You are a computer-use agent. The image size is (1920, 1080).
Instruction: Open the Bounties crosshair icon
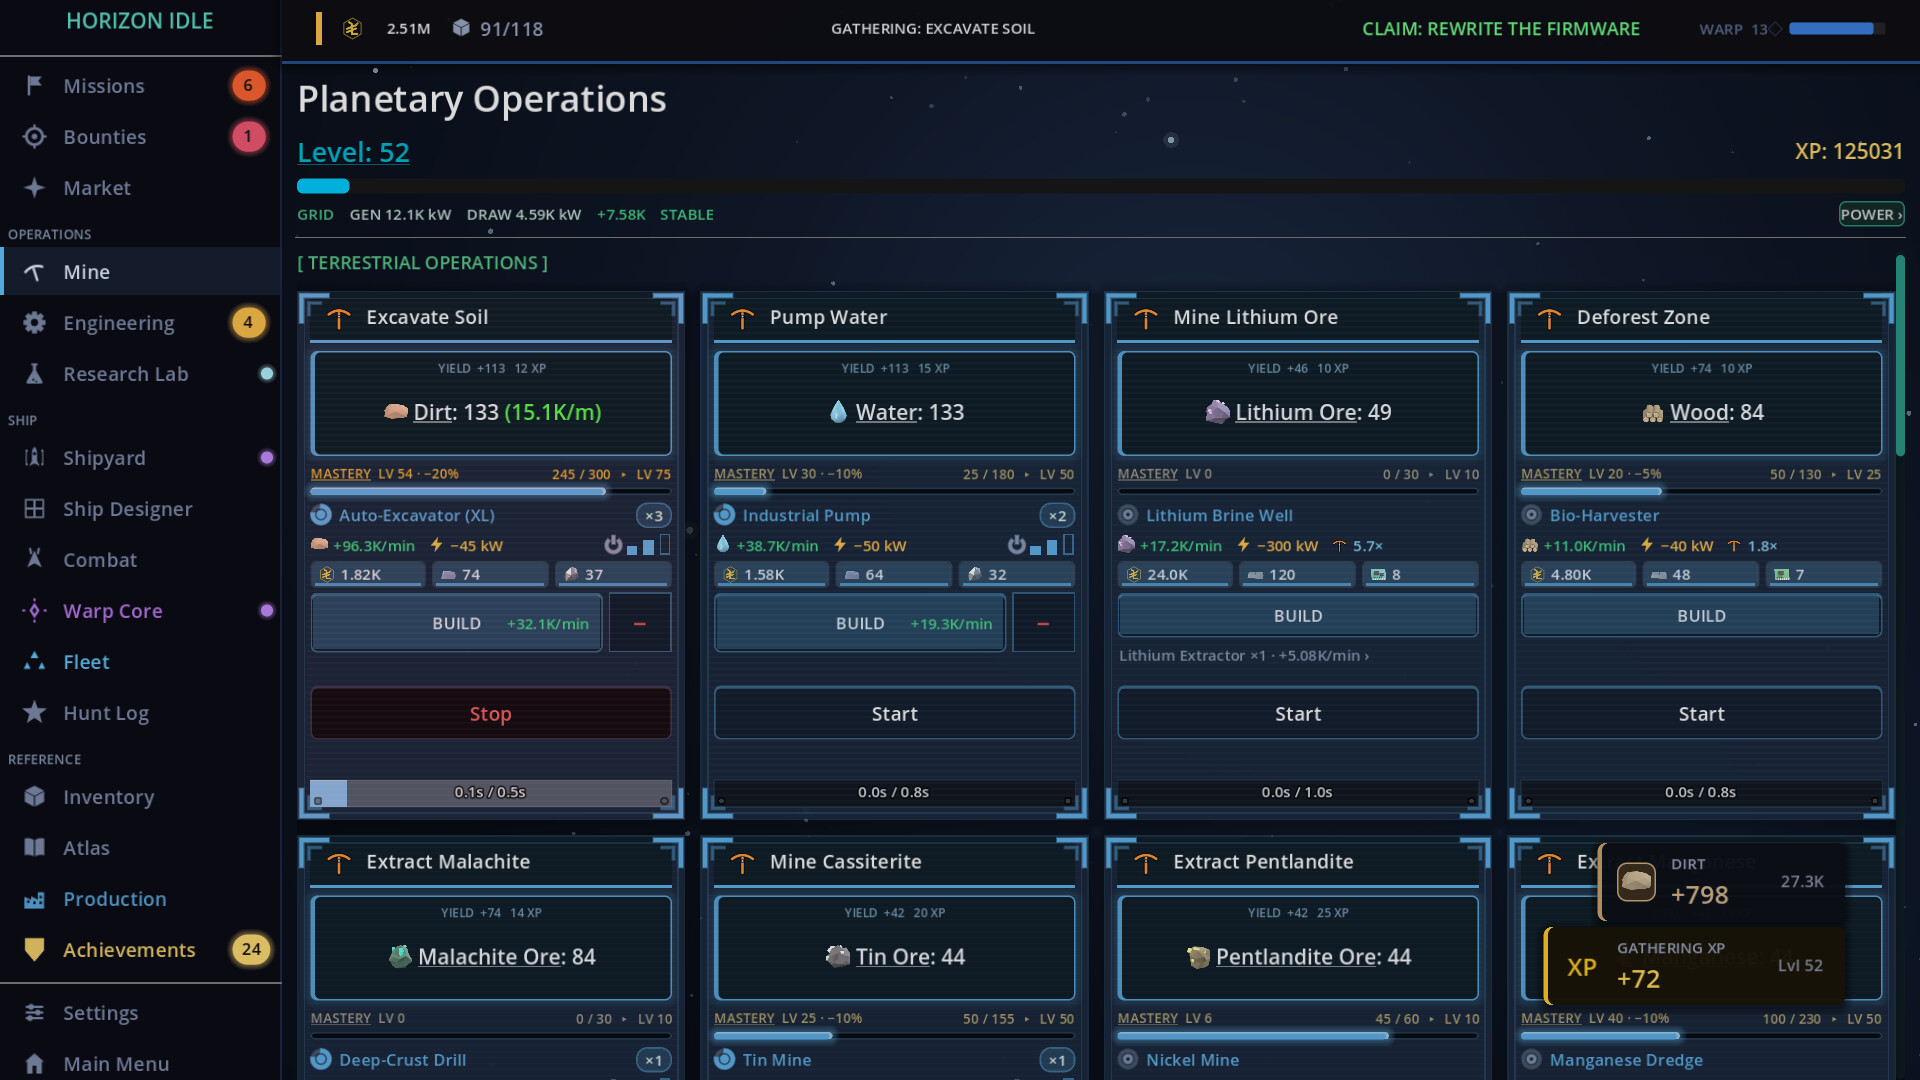(34, 137)
